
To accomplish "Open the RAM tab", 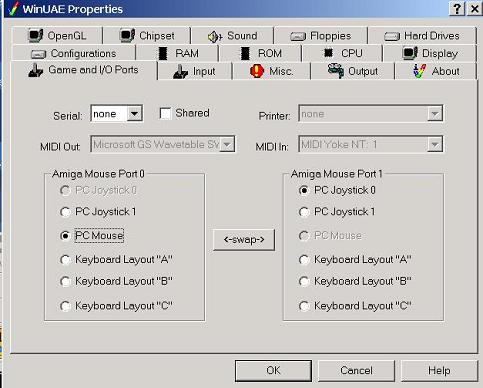I will pyautogui.click(x=177, y=53).
